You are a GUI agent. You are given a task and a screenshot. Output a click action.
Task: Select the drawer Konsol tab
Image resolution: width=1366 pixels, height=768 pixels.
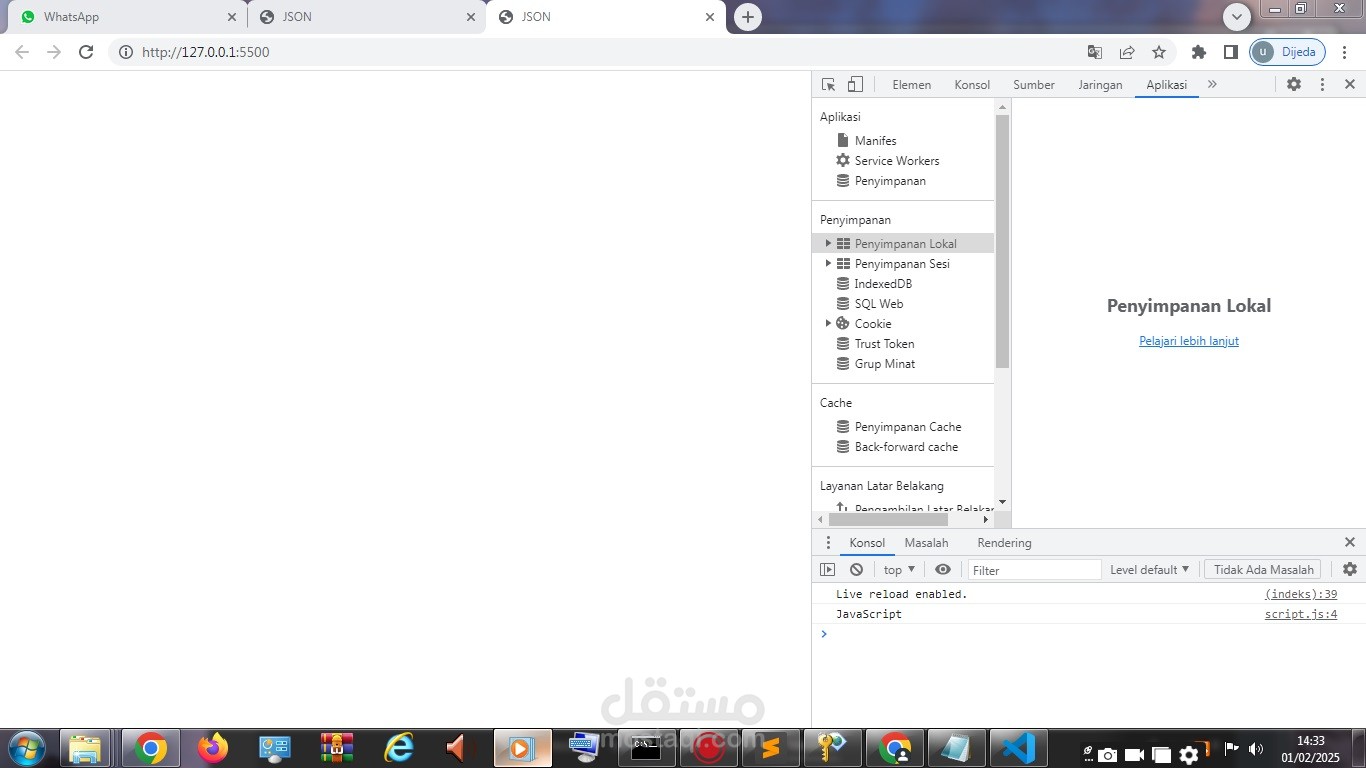click(x=867, y=543)
